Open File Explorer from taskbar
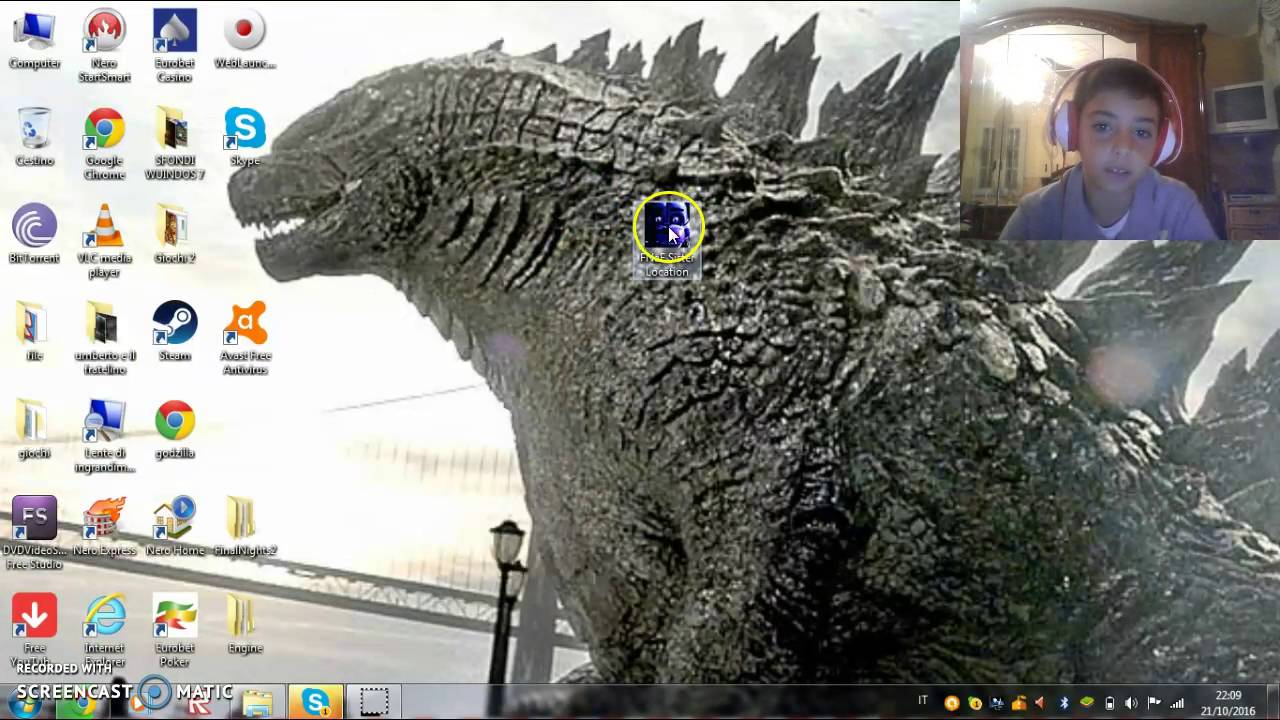The width and height of the screenshot is (1280, 720). (257, 703)
